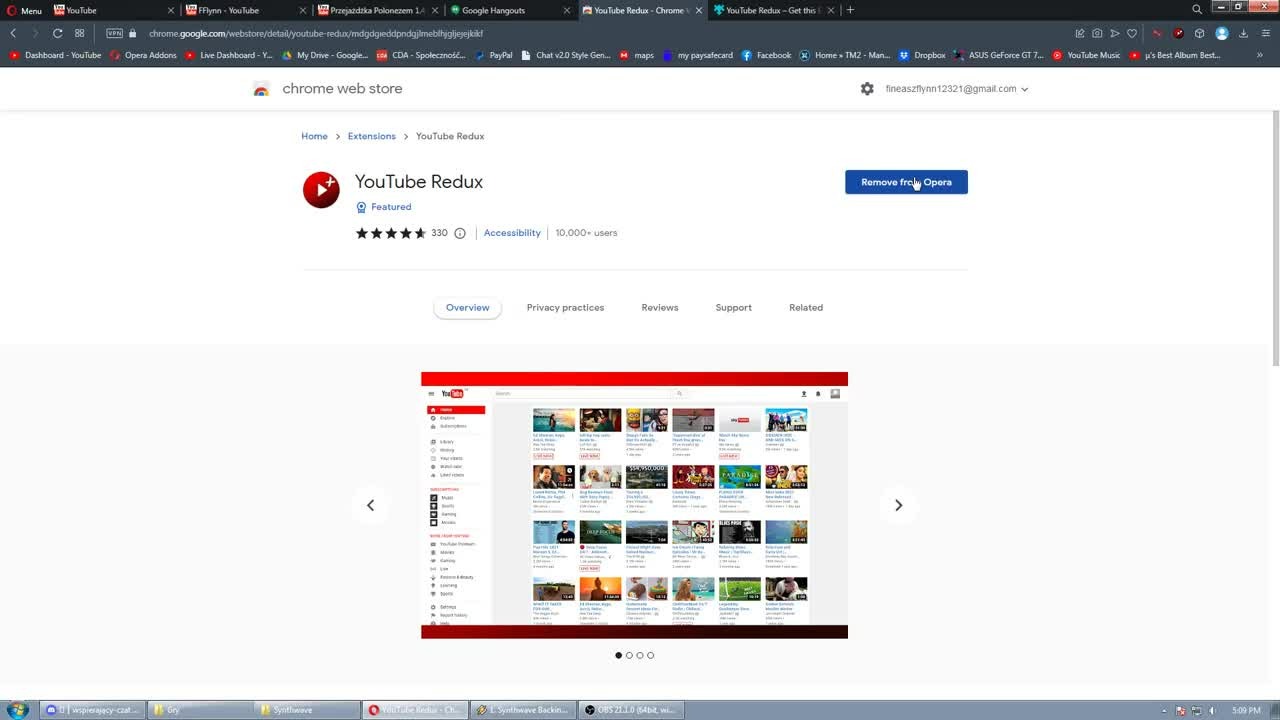Reload the page with the refresh icon
1280x720 pixels.
57,33
